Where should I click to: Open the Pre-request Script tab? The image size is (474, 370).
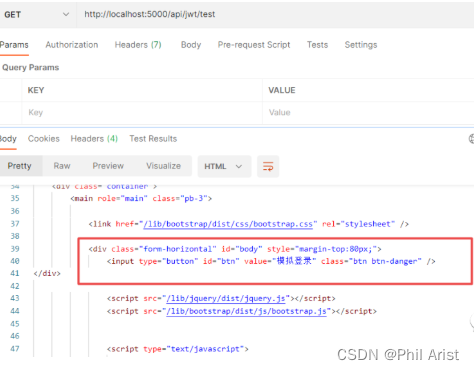pos(254,45)
